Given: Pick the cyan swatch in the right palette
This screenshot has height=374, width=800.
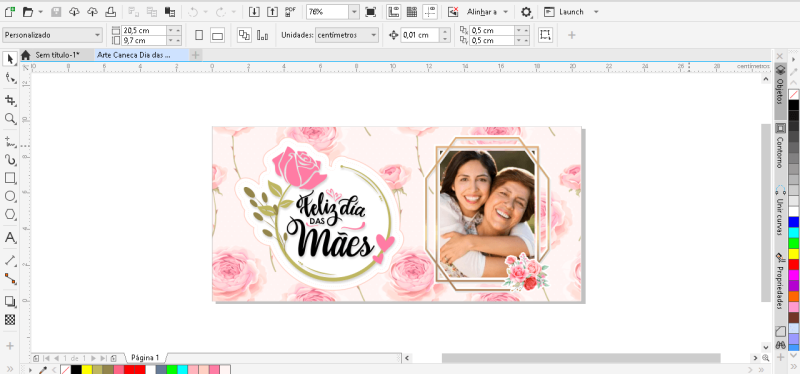Looking at the screenshot, I should click(x=793, y=232).
